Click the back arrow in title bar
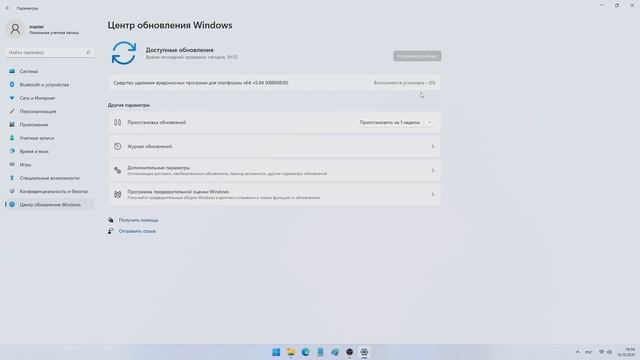The image size is (640, 360). (7, 8)
